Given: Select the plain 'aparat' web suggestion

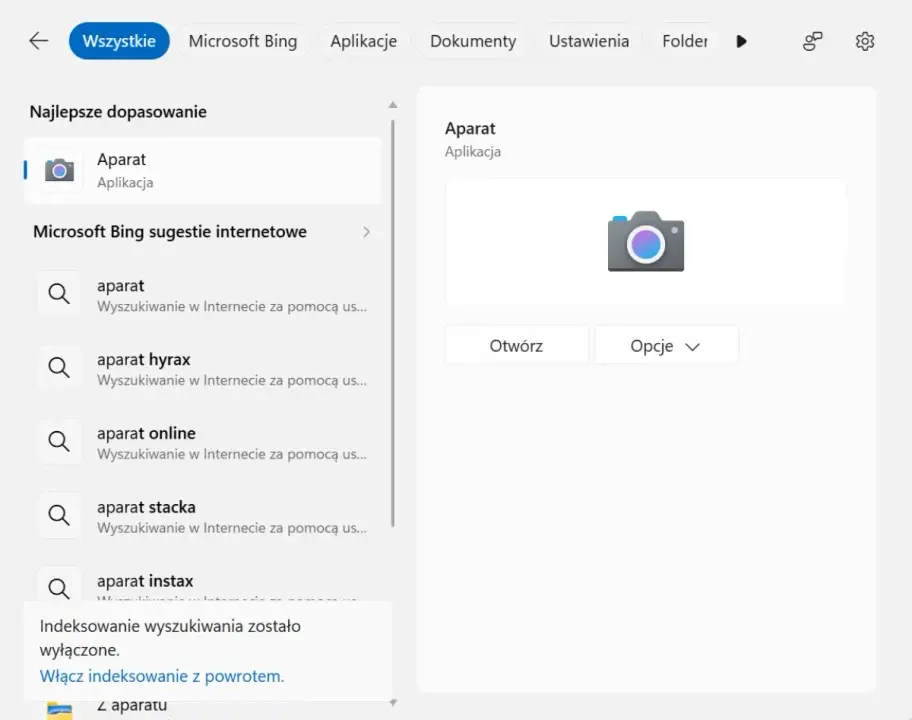Looking at the screenshot, I should (x=204, y=295).
